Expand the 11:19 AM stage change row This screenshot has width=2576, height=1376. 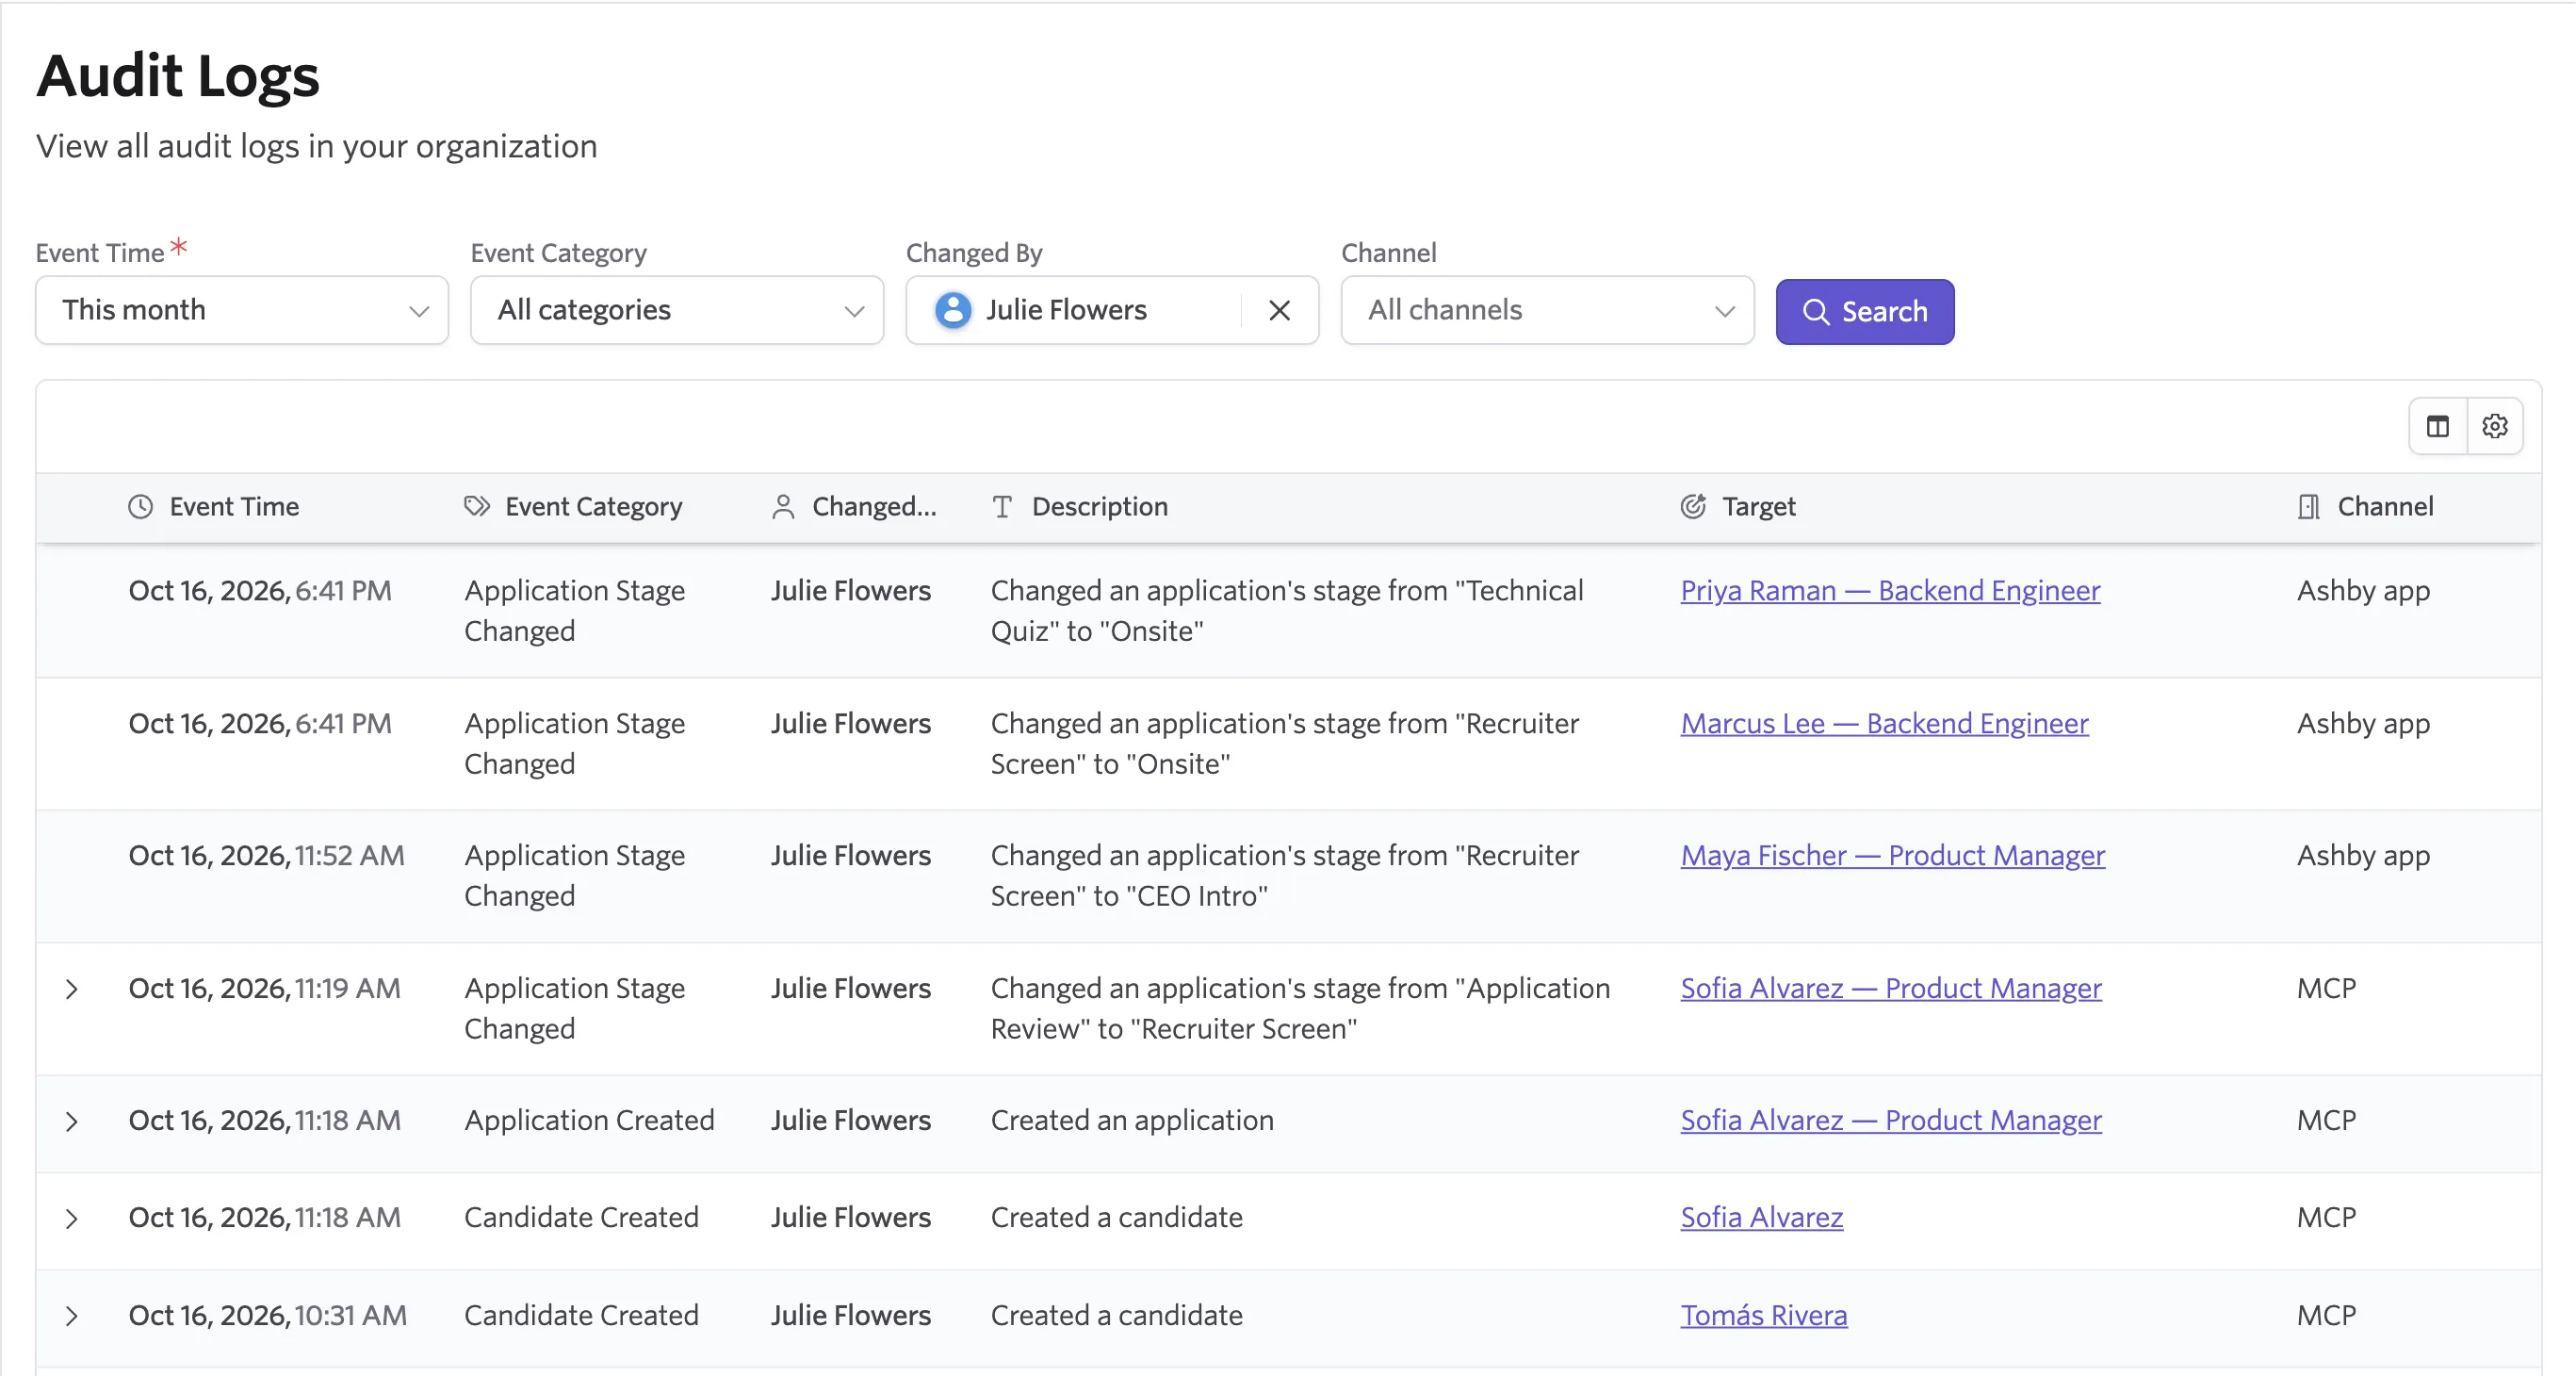[x=72, y=990]
